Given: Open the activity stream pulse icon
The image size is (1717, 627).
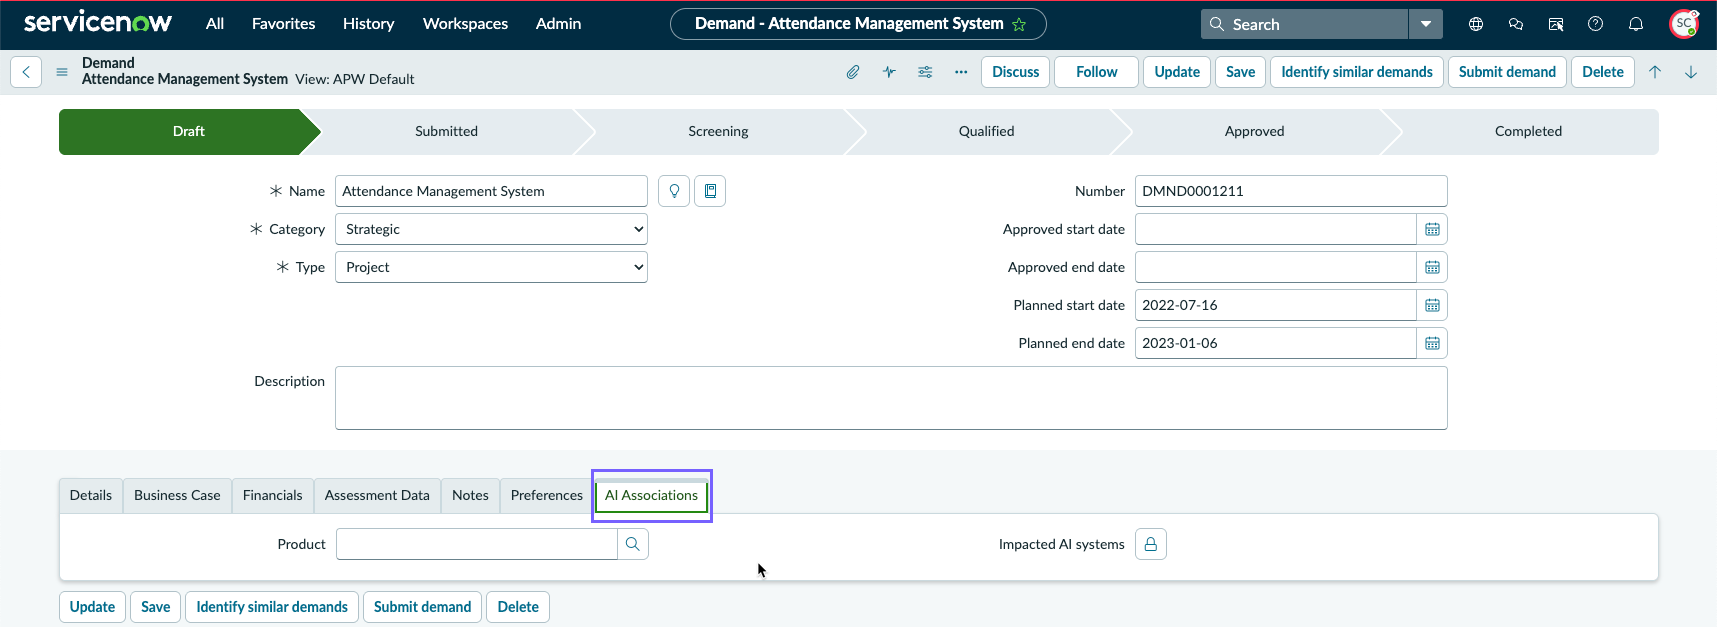Looking at the screenshot, I should [889, 72].
